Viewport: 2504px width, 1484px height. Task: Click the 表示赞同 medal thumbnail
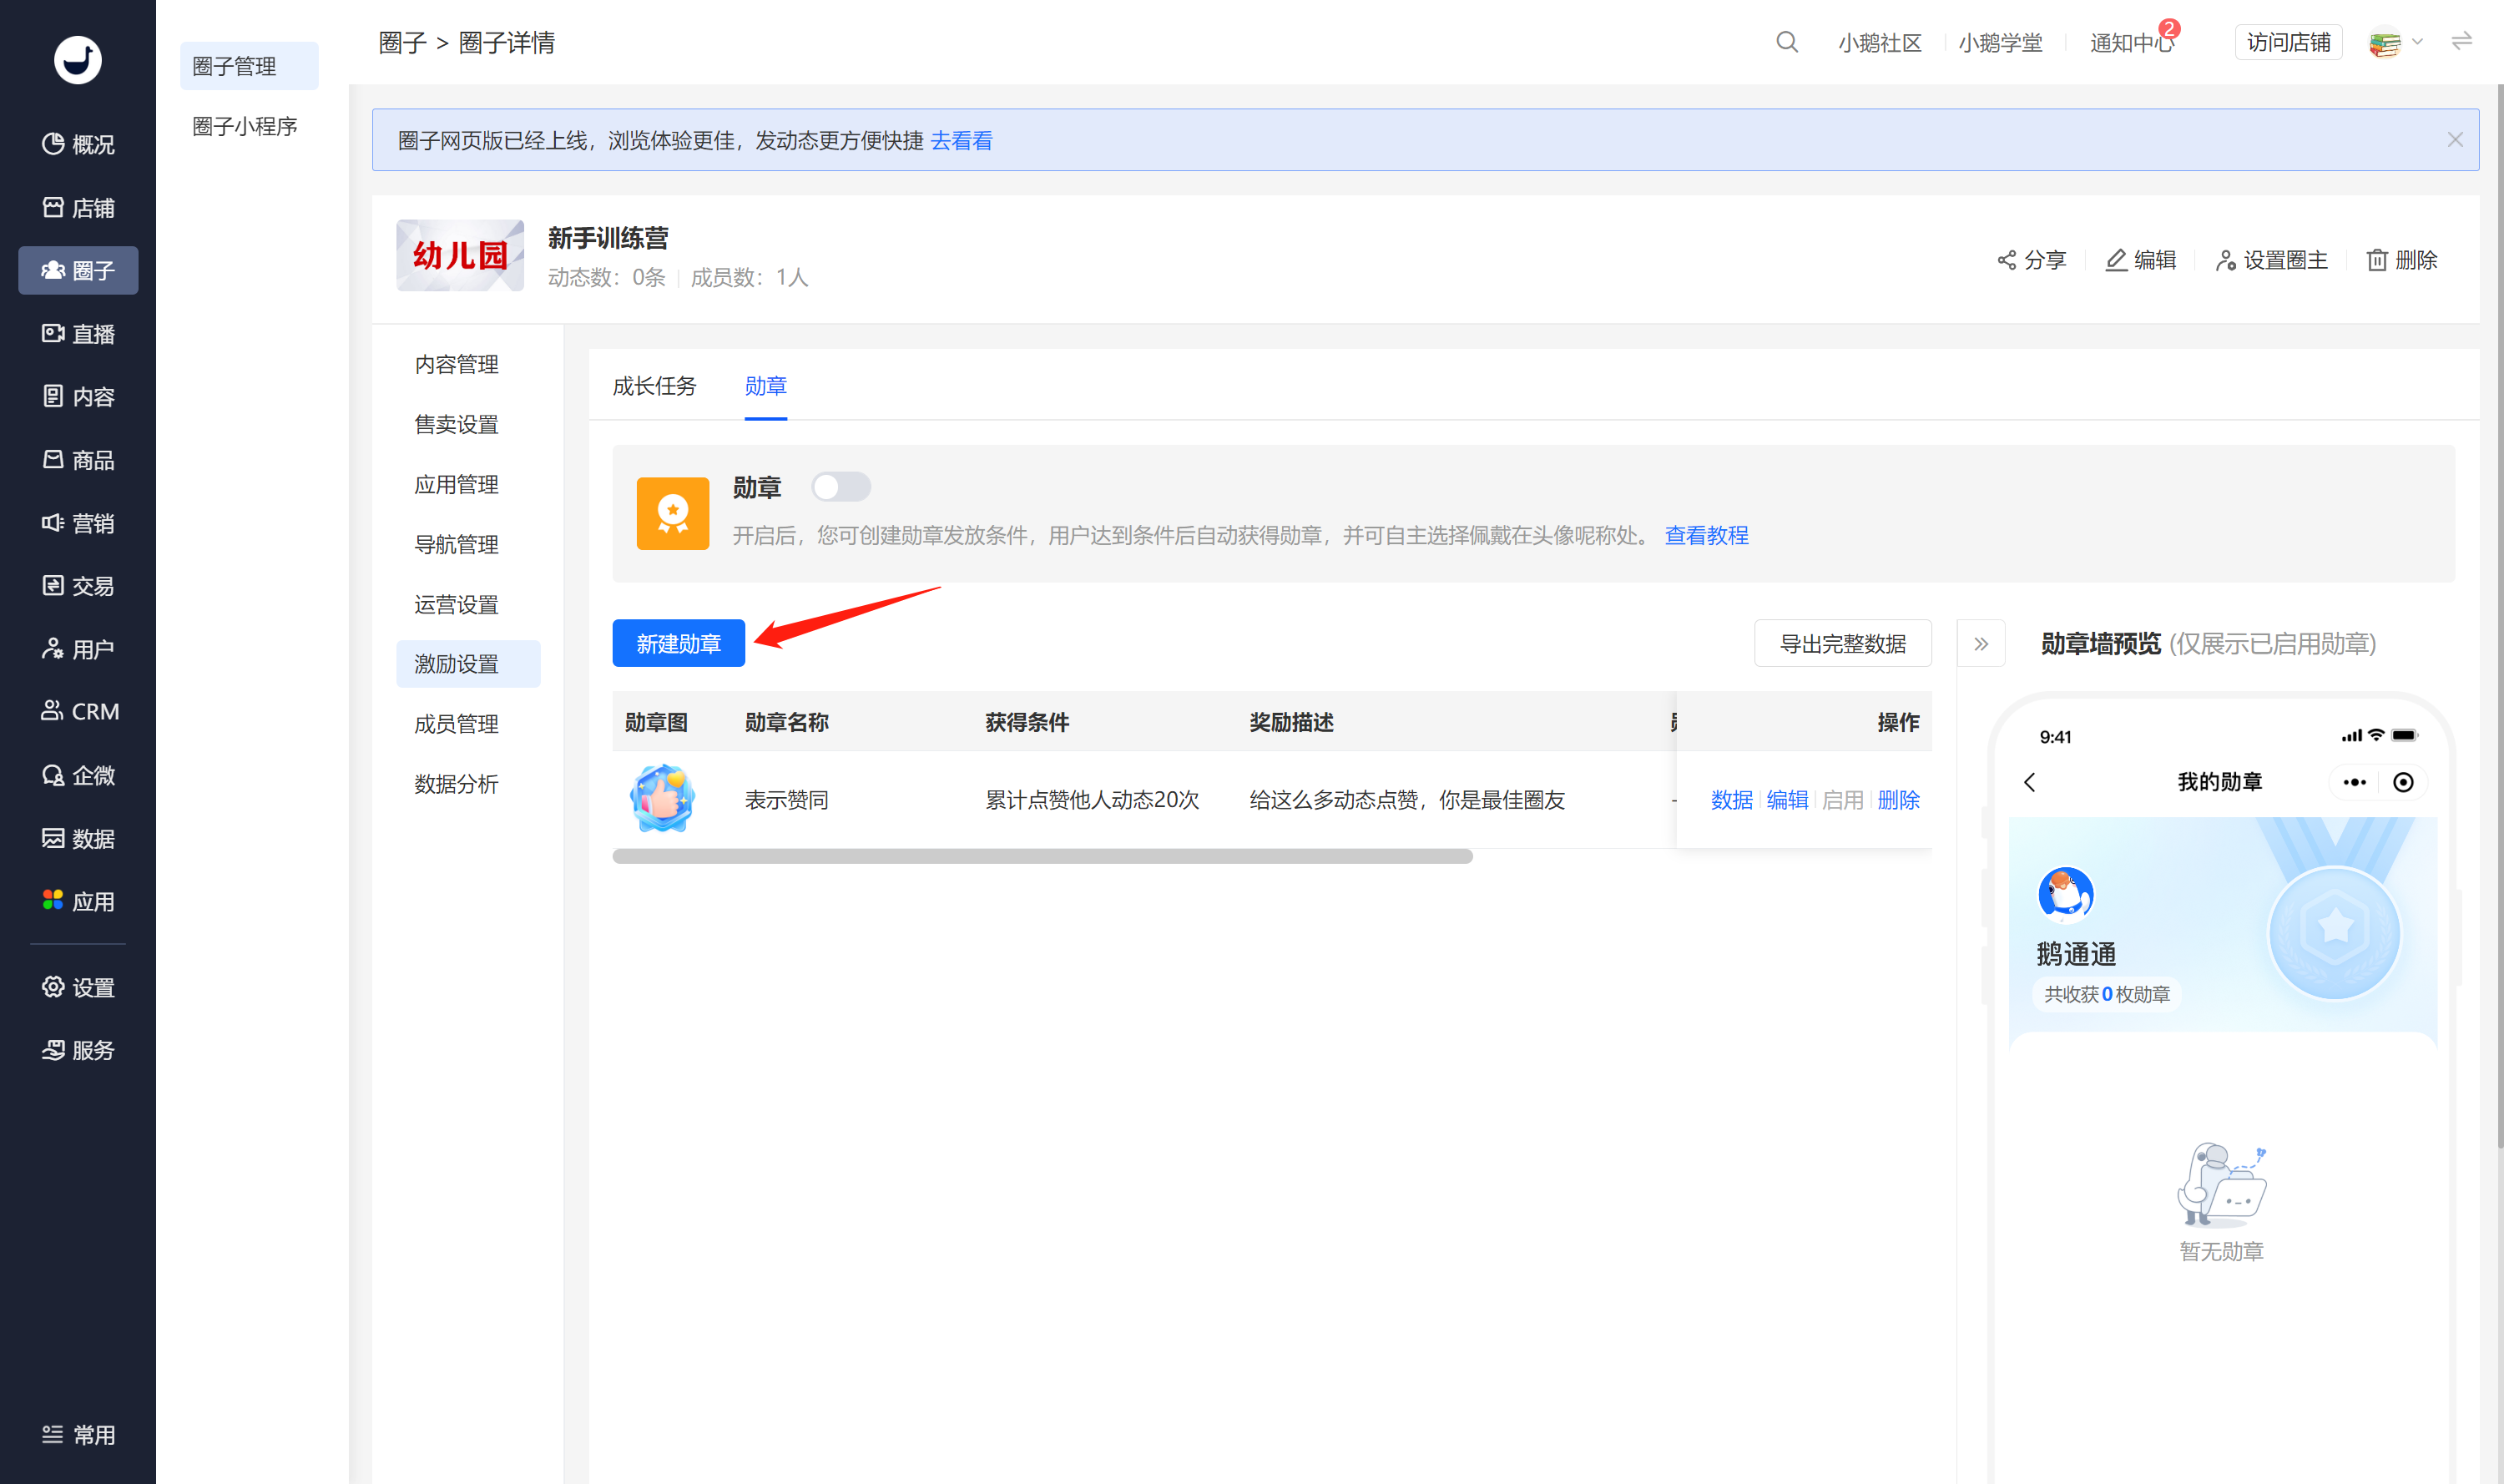(x=662, y=798)
